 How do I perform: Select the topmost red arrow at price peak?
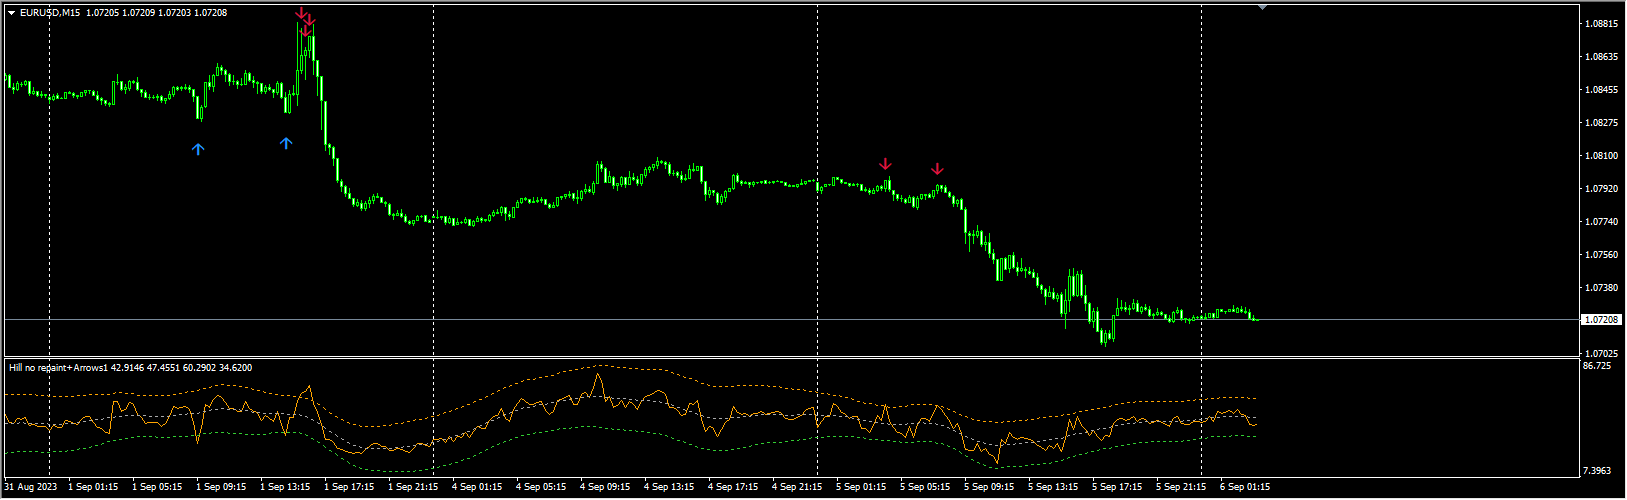point(301,13)
